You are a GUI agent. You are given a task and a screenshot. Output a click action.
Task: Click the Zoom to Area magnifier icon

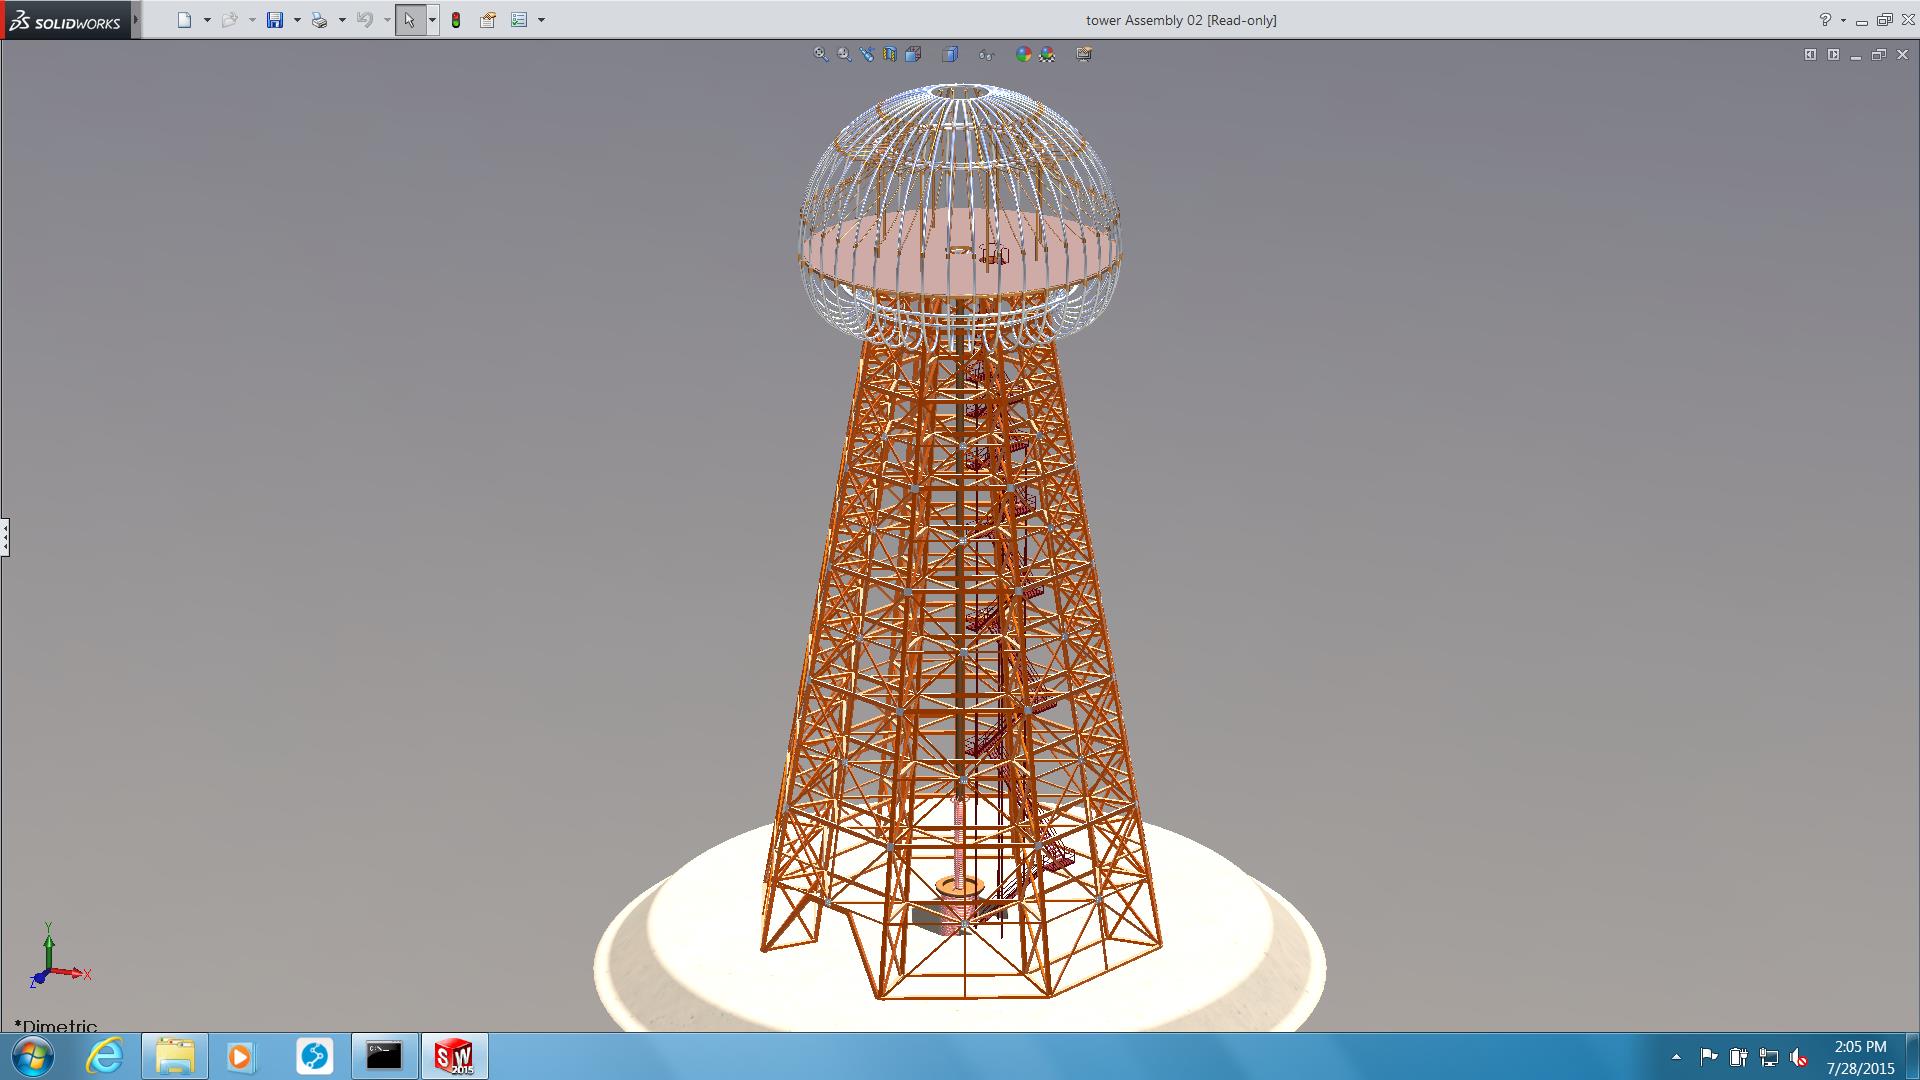coord(844,54)
